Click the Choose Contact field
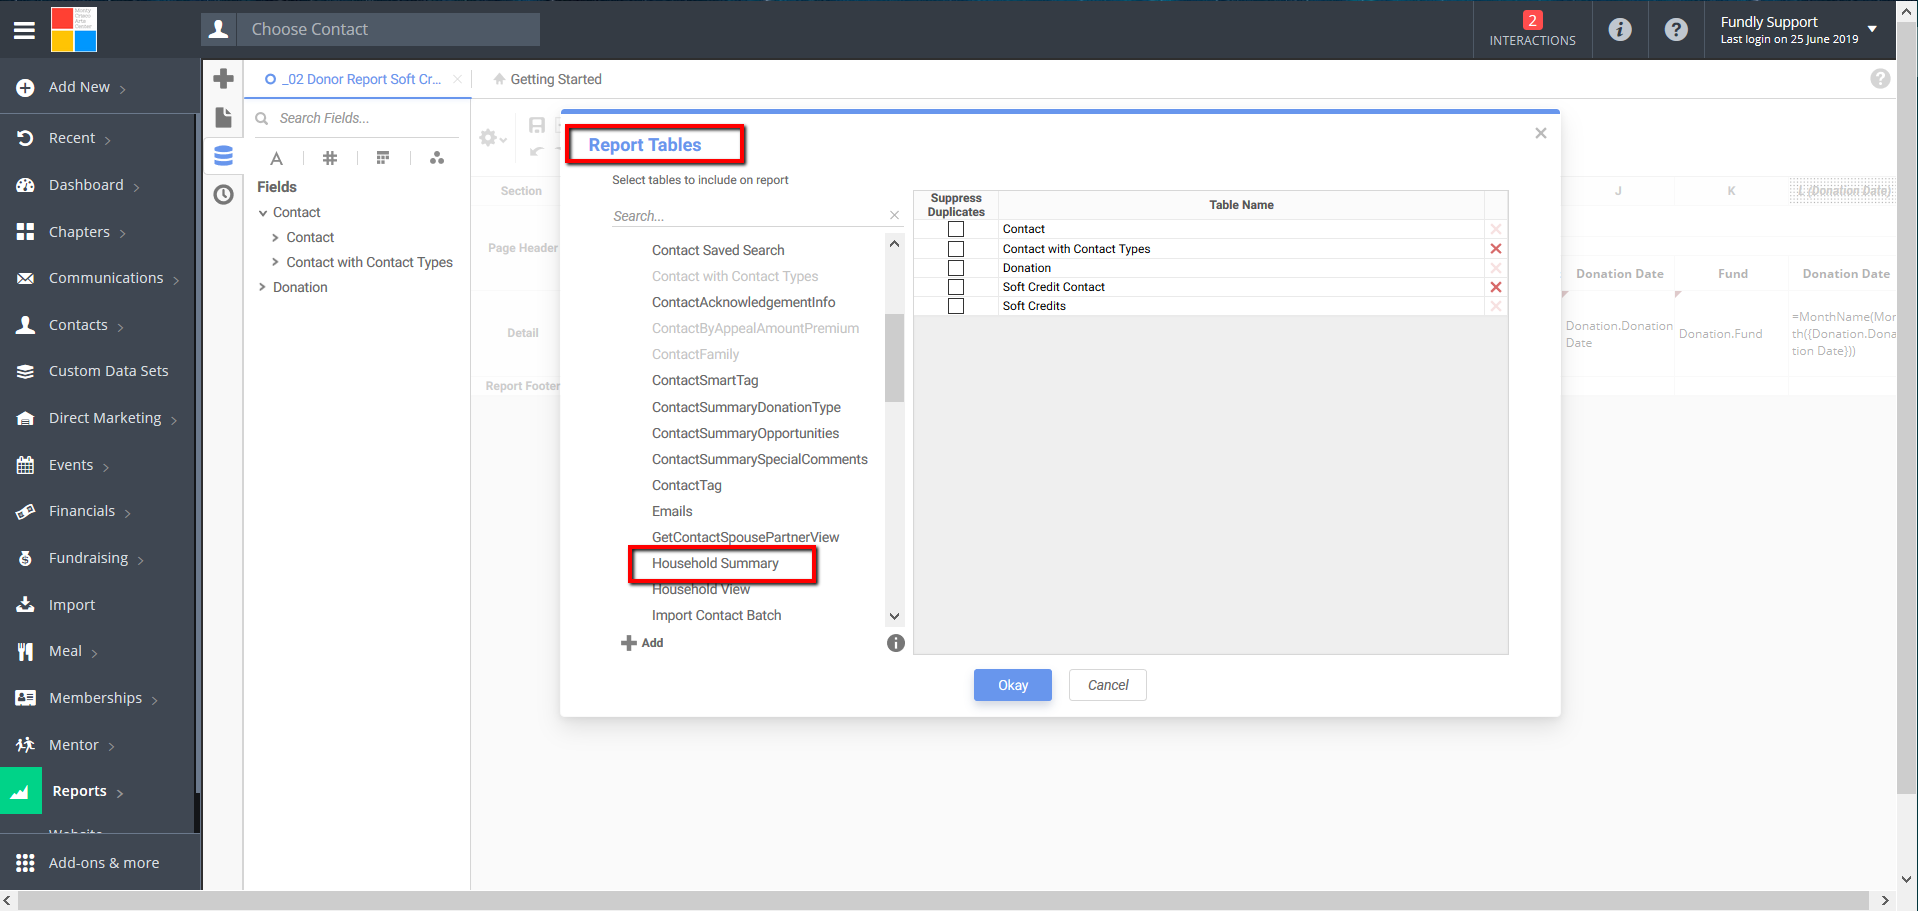 pos(389,29)
